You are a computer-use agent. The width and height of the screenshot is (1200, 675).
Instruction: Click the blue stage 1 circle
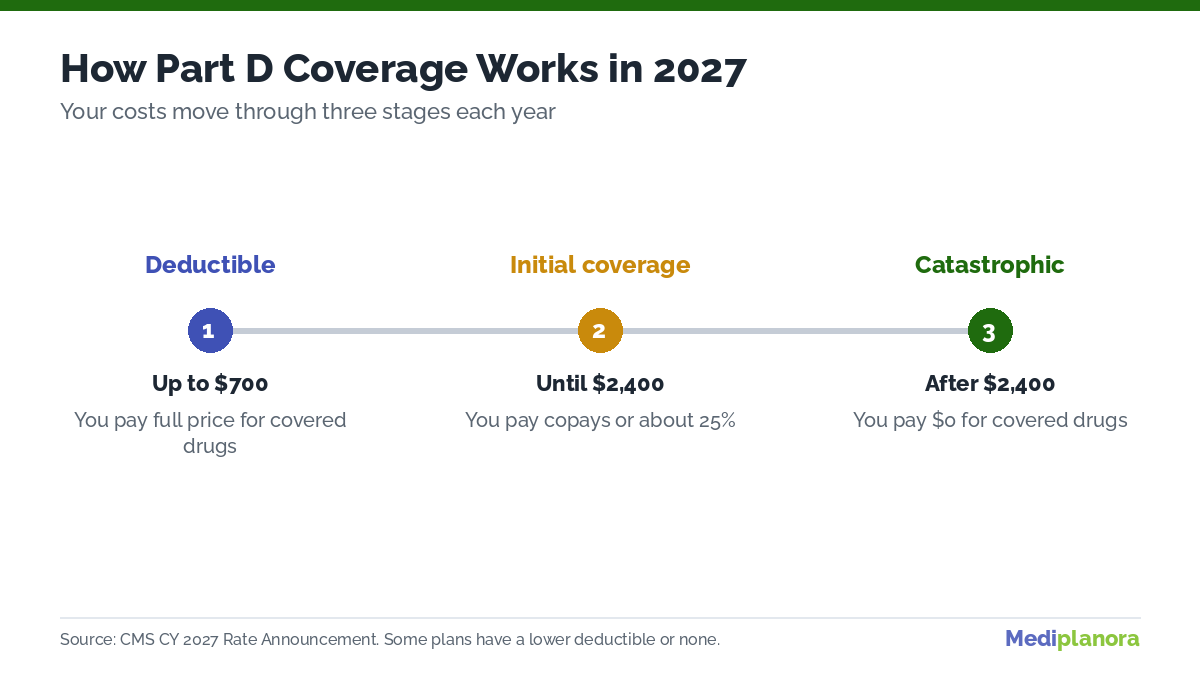[210, 330]
